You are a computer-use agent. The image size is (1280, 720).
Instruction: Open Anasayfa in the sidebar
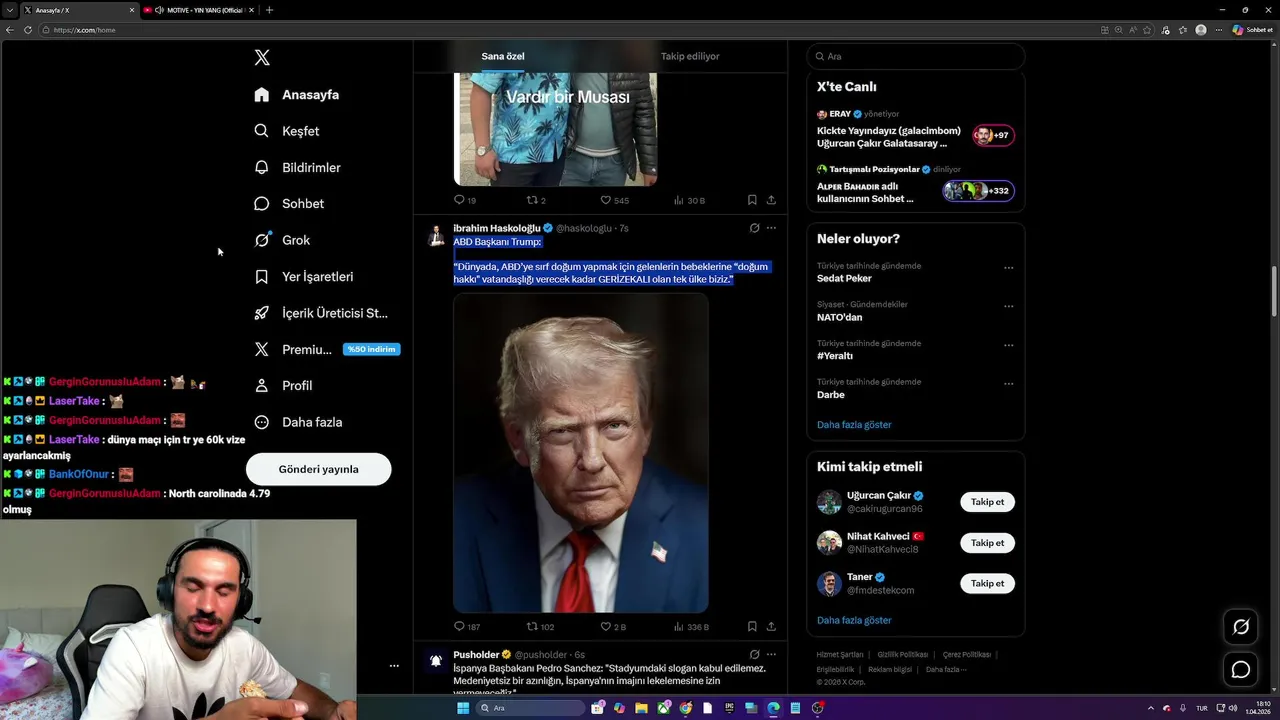click(x=297, y=95)
